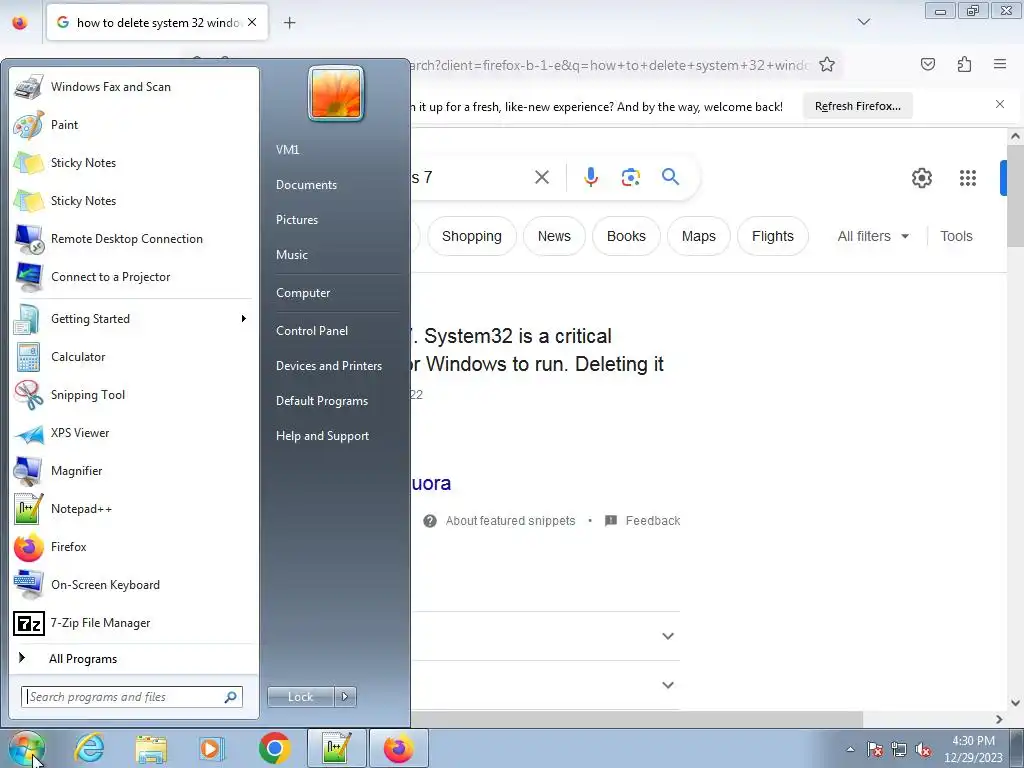Open Firefox list all tabs chevron
The width and height of the screenshot is (1024, 768).
[864, 22]
